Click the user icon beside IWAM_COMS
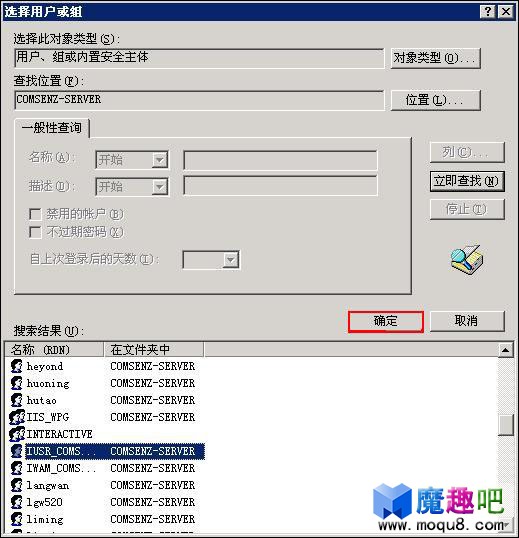This screenshot has width=519, height=538. point(16,468)
